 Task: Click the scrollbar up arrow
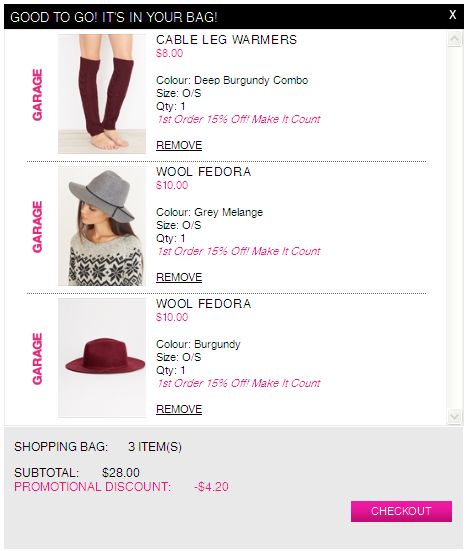point(454,38)
